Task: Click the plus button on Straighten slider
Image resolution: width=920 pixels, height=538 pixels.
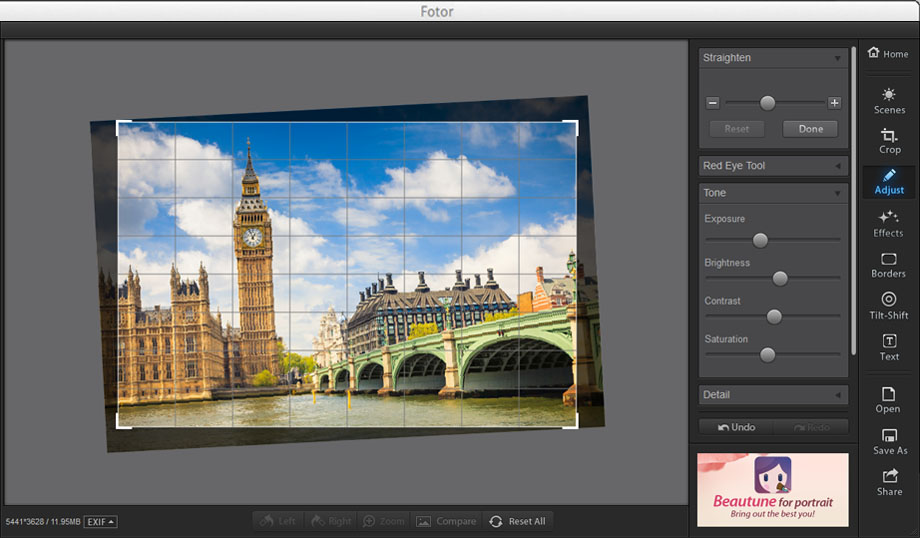Action: pos(834,103)
